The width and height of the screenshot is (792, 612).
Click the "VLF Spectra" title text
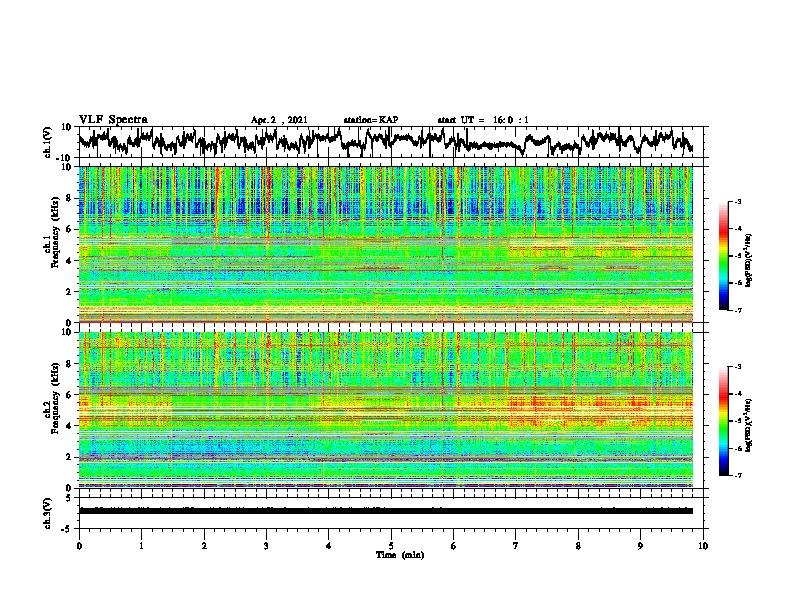tap(113, 120)
